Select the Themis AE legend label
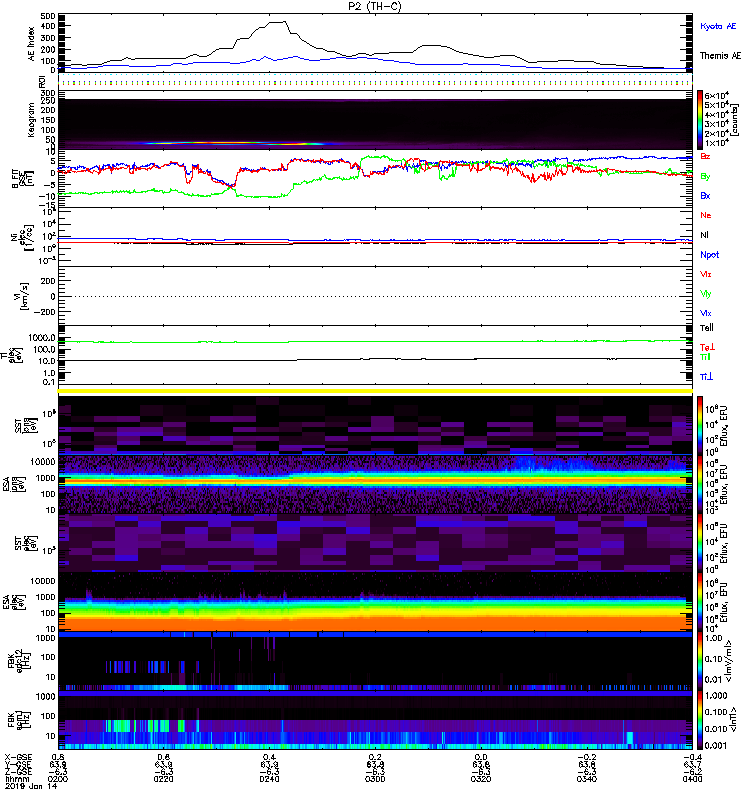Screen dimensions: 750x800 tap(720, 56)
